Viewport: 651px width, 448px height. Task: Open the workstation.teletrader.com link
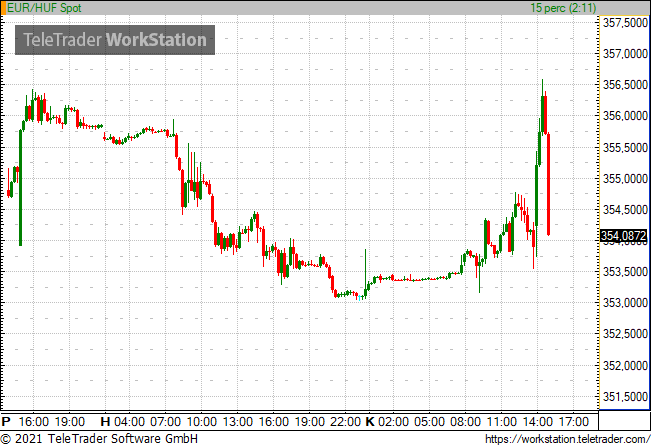(x=567, y=439)
